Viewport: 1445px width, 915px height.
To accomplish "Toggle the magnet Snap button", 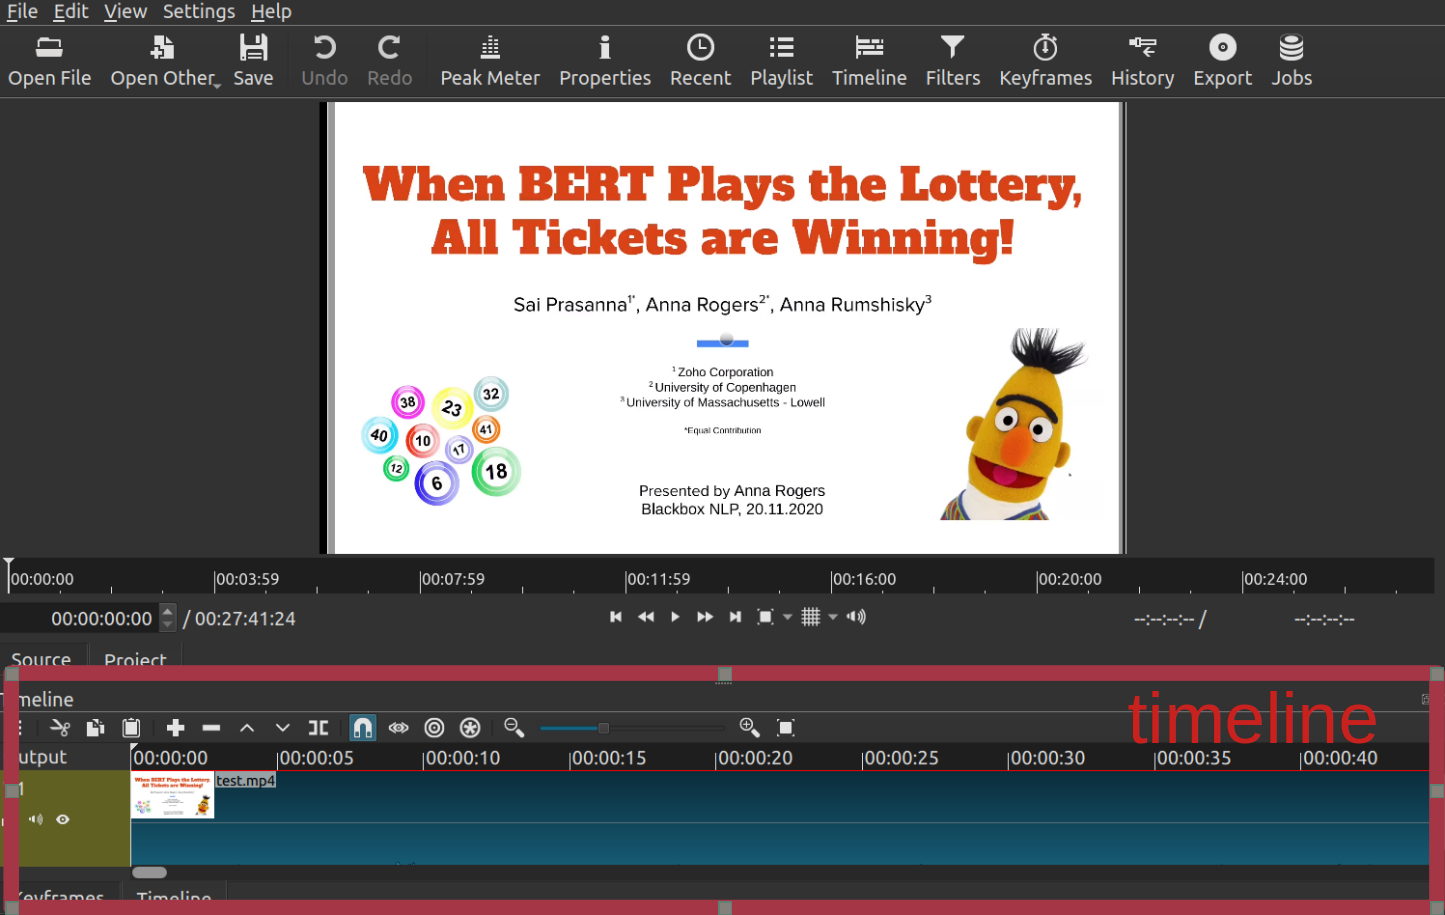I will click(x=363, y=728).
